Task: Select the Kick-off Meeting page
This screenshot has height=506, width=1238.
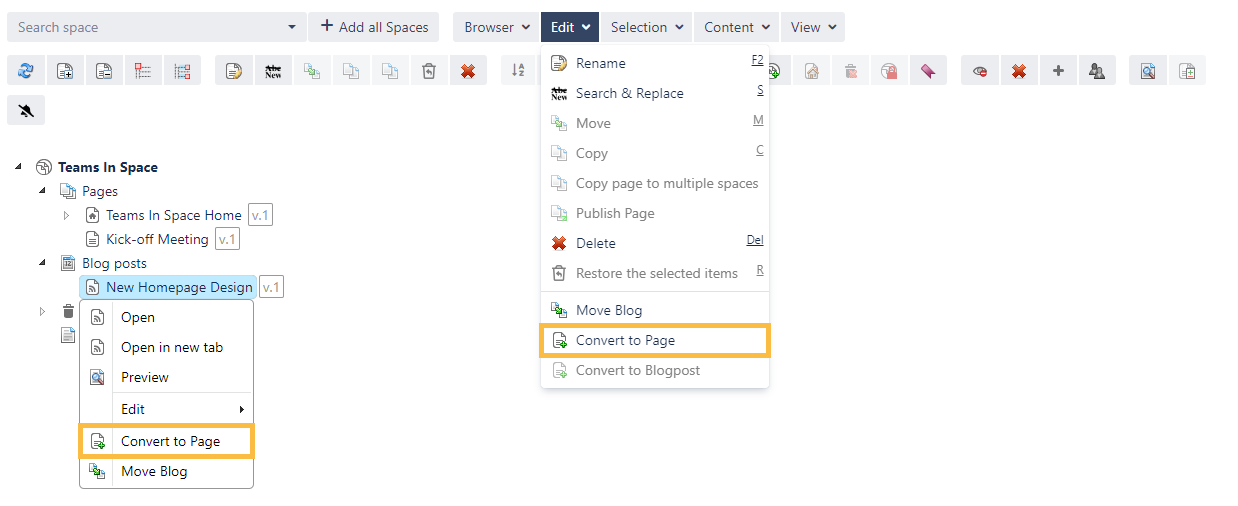Action: [x=157, y=239]
